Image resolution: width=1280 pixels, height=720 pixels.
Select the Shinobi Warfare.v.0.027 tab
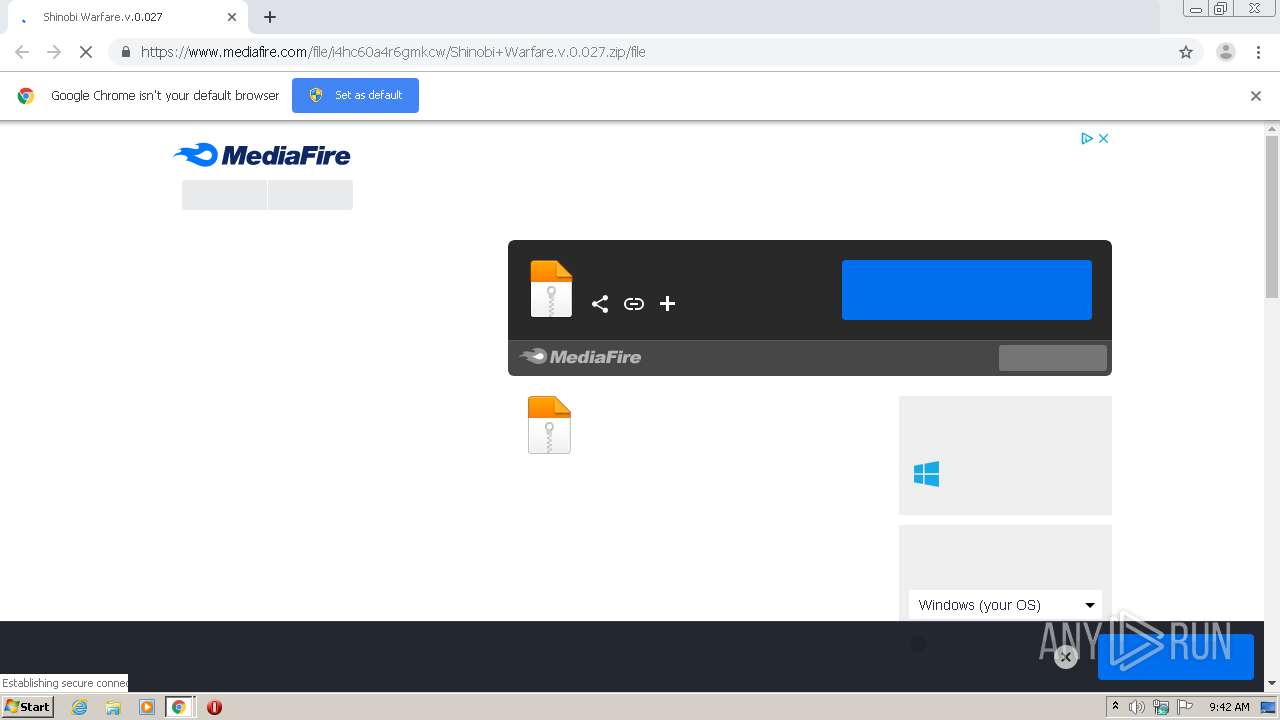point(127,17)
